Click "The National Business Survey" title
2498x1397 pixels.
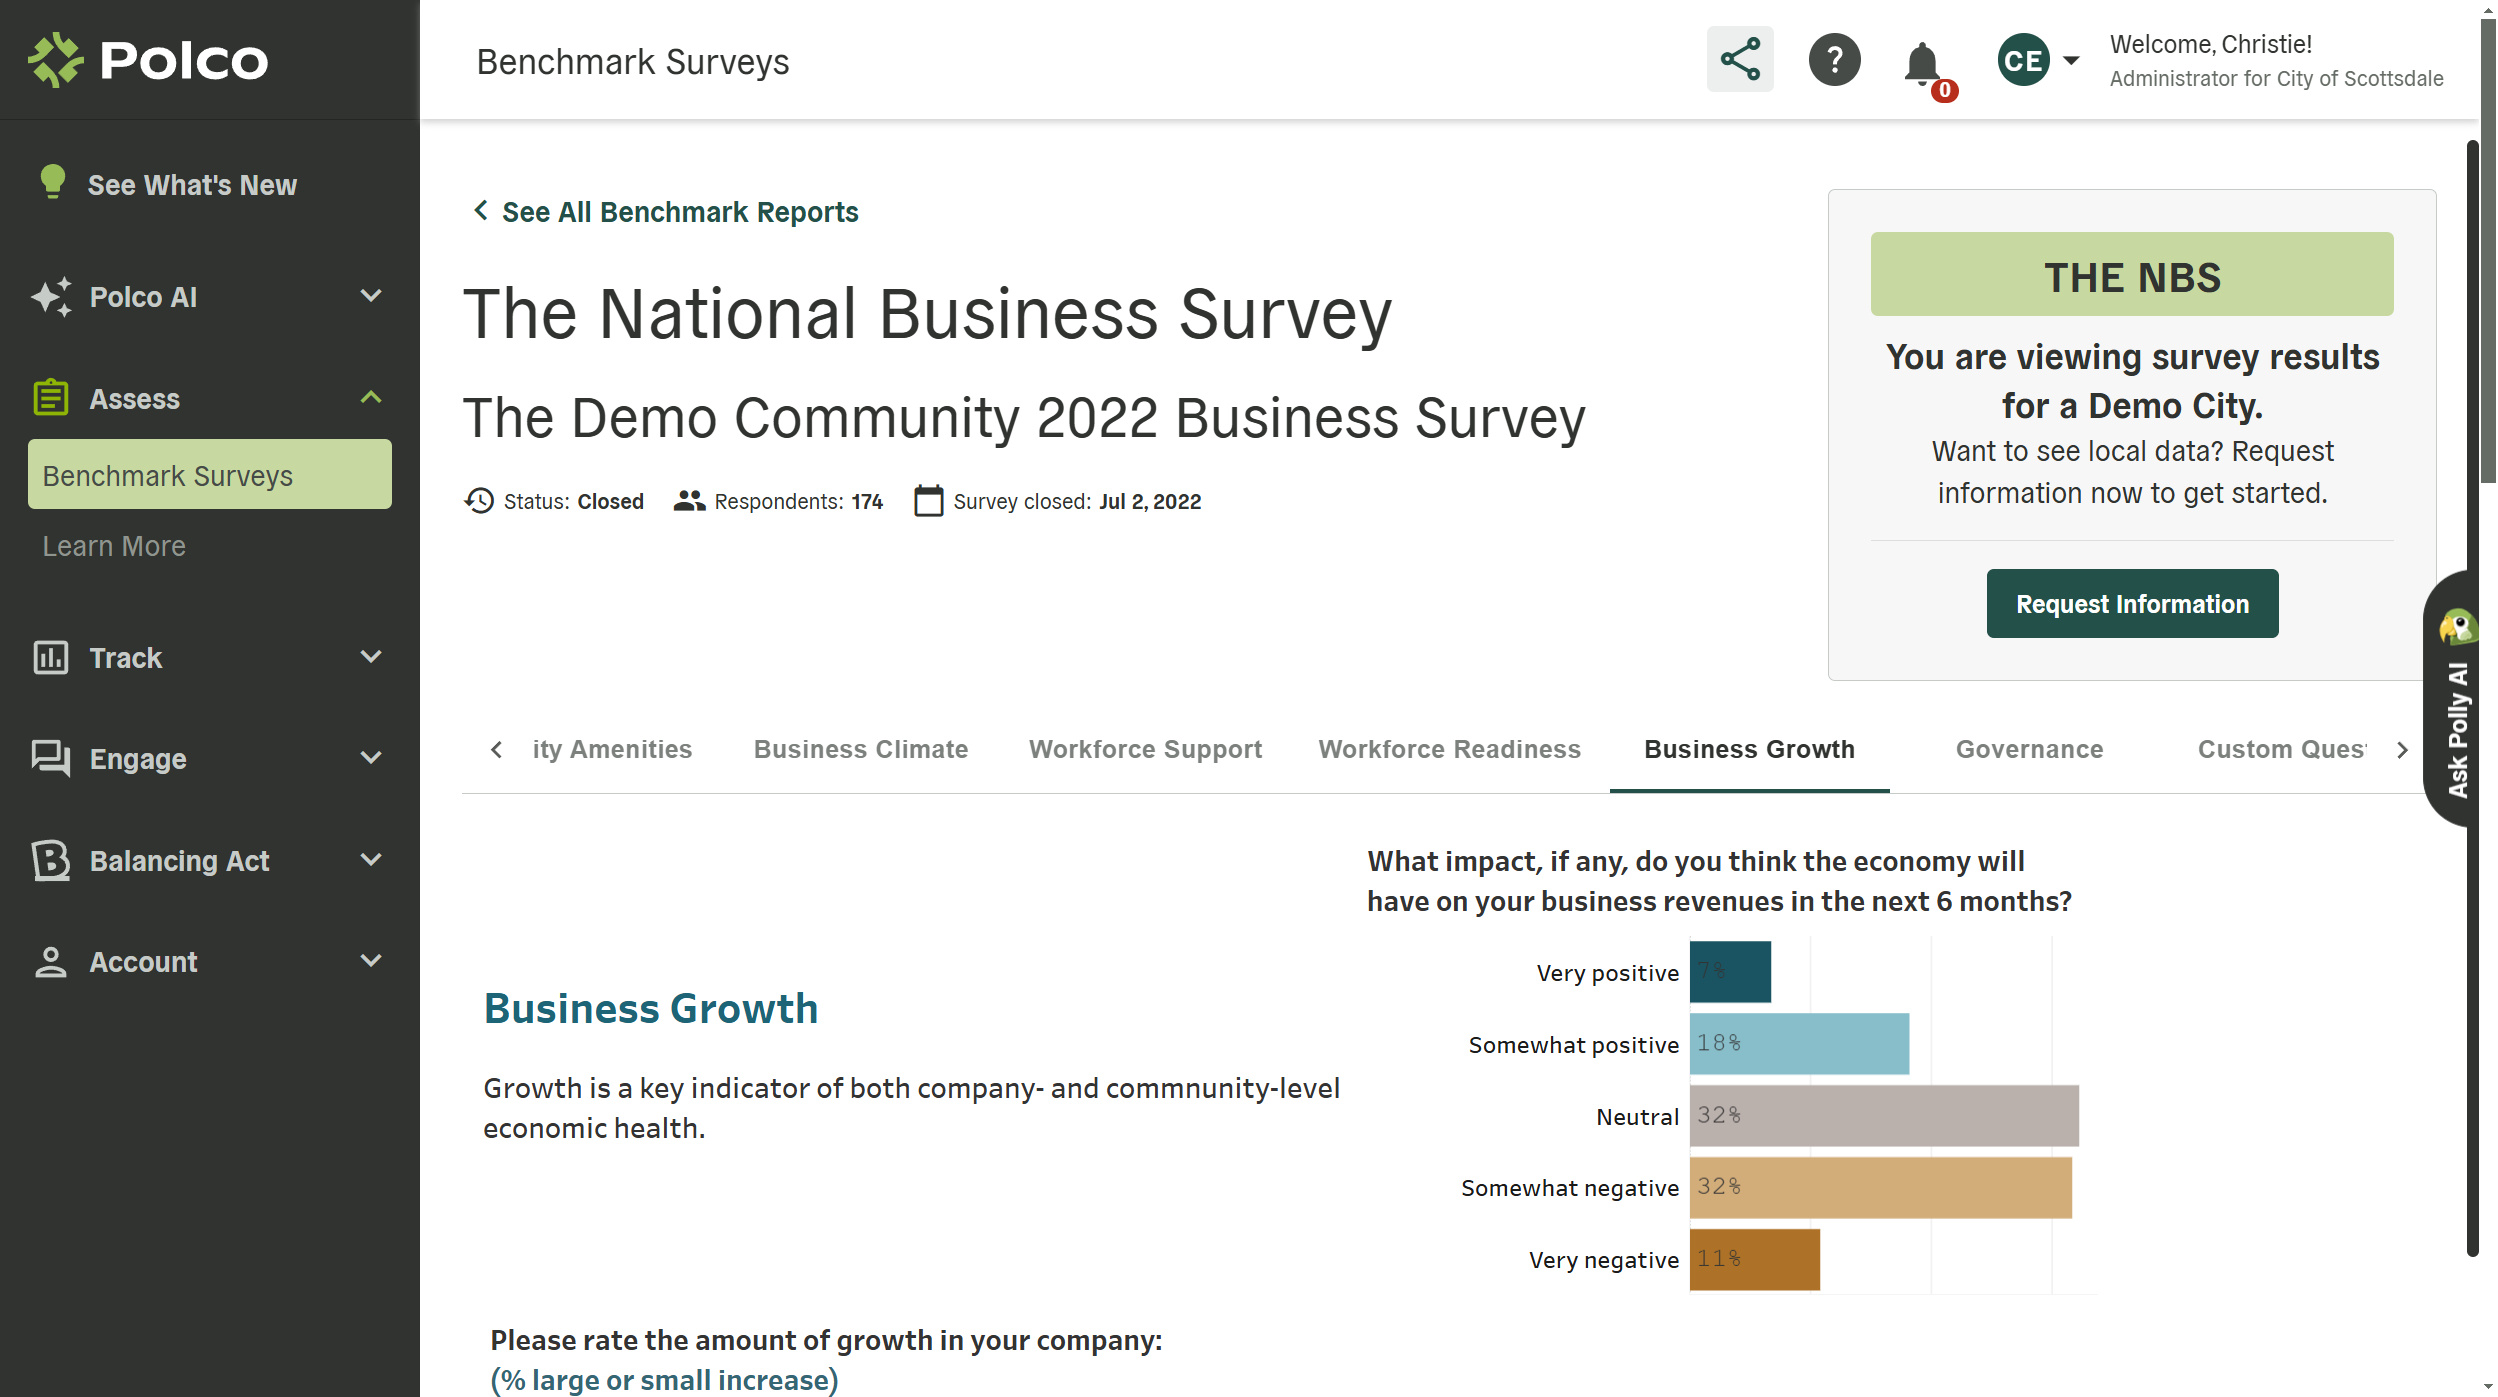pyautogui.click(x=927, y=314)
